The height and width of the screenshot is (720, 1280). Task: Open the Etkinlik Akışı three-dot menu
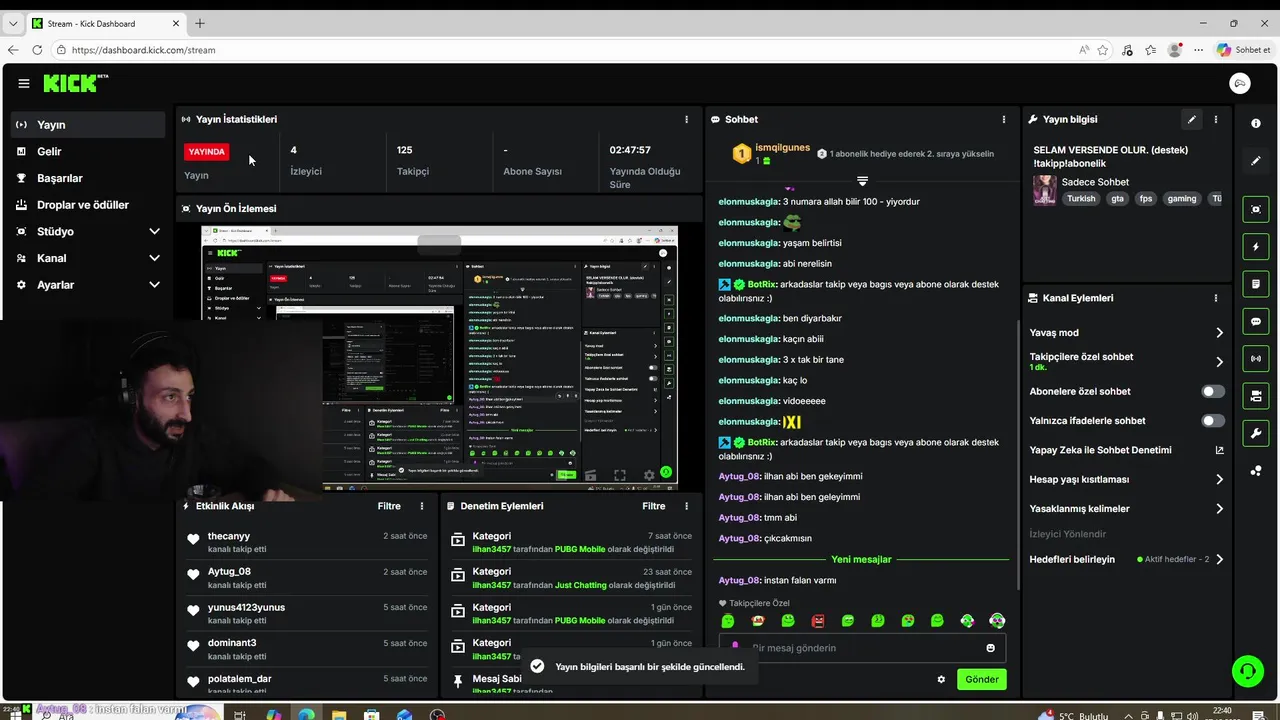pyautogui.click(x=422, y=506)
